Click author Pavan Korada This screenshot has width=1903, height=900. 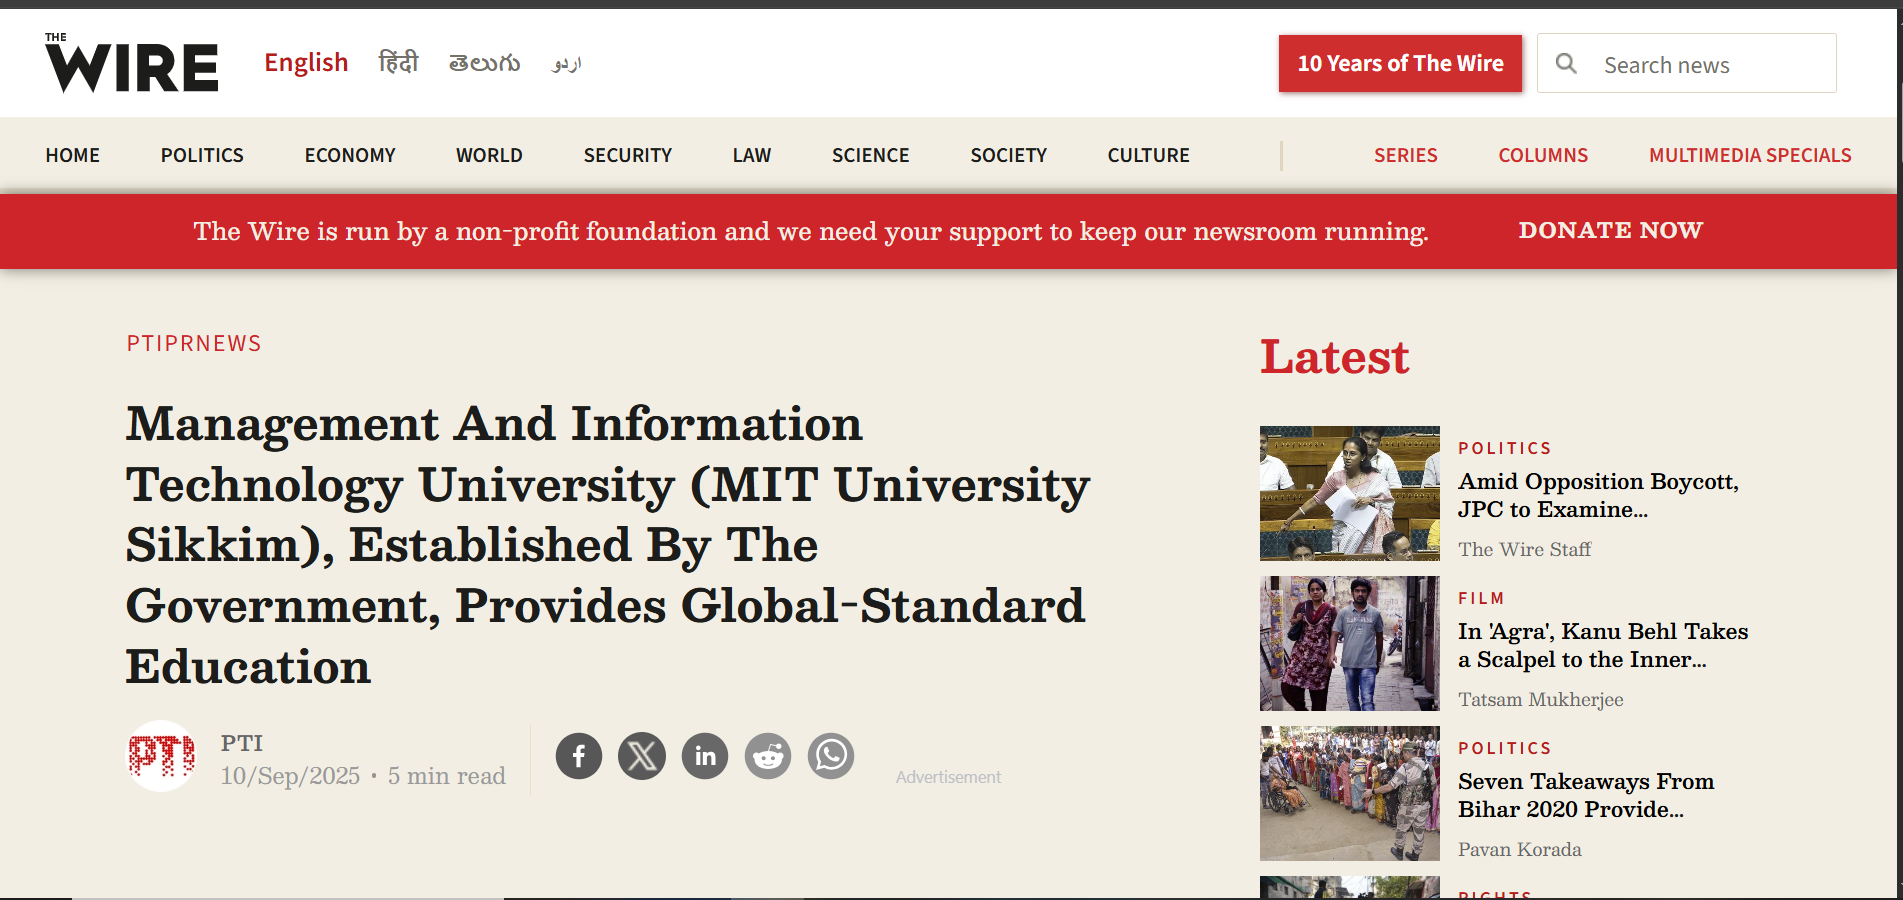pos(1520,849)
